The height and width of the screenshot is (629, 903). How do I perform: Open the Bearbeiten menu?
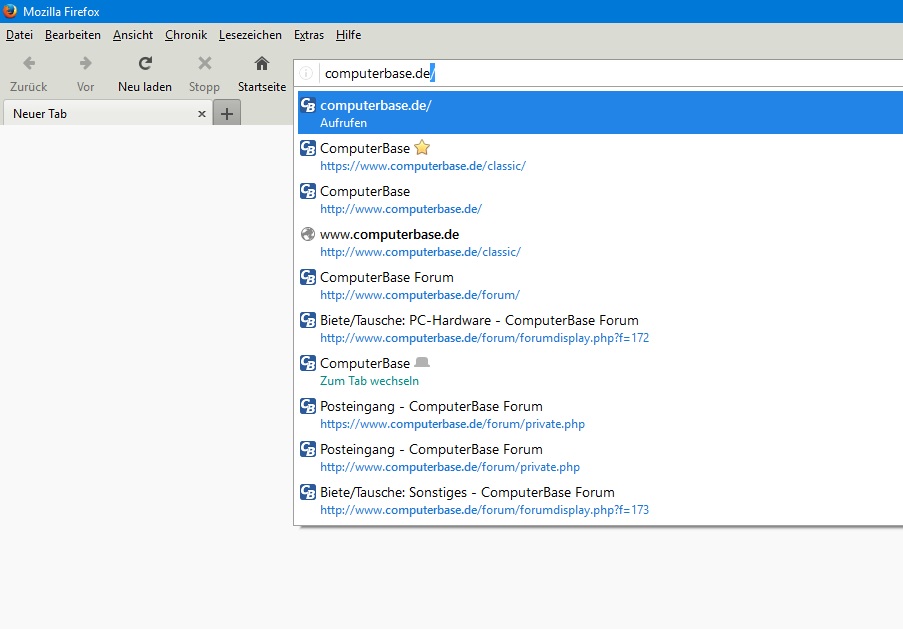click(73, 35)
